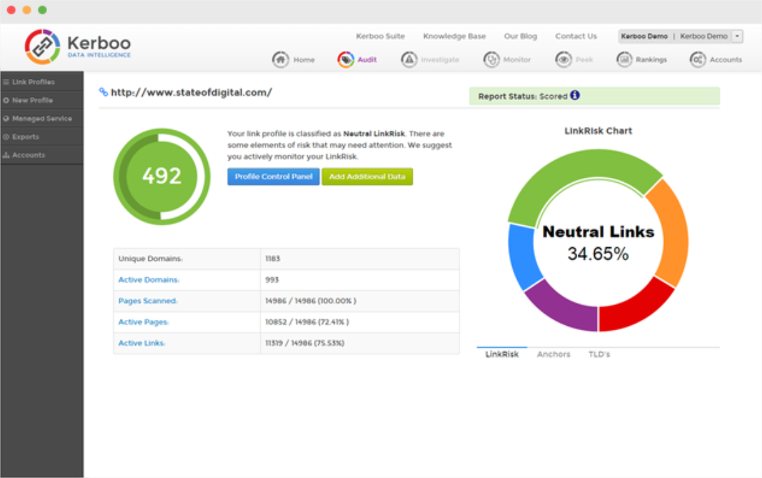The height and width of the screenshot is (478, 762).
Task: Click the Active Pages value 10852 / 14986
Action: click(x=307, y=322)
